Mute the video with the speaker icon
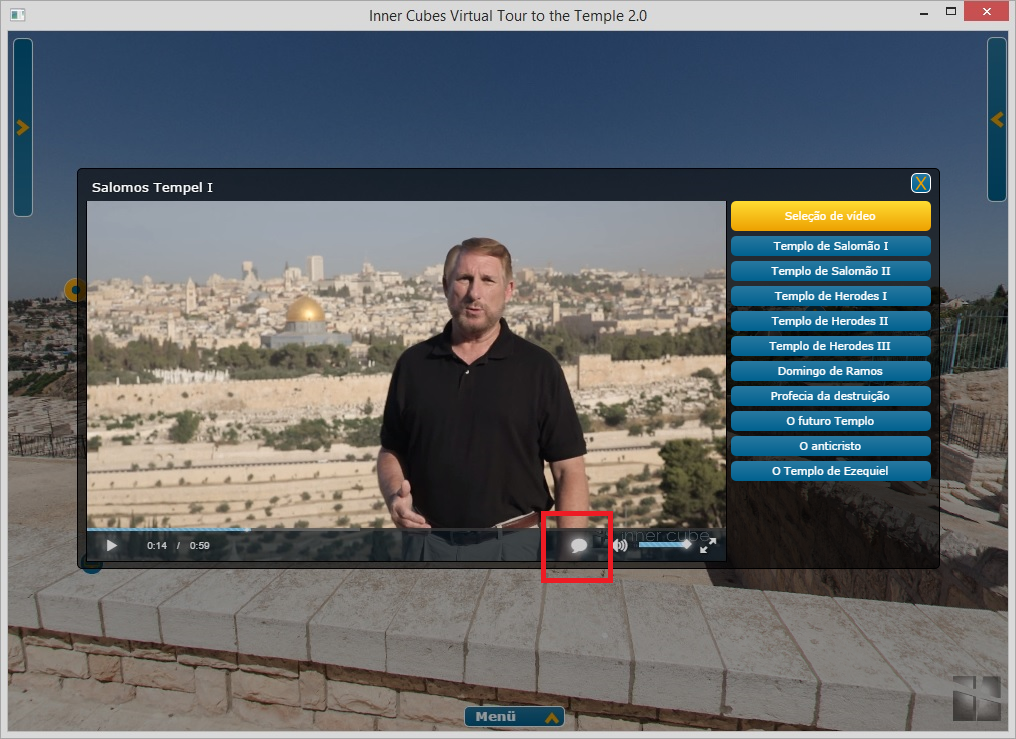This screenshot has height=739, width=1016. point(620,545)
